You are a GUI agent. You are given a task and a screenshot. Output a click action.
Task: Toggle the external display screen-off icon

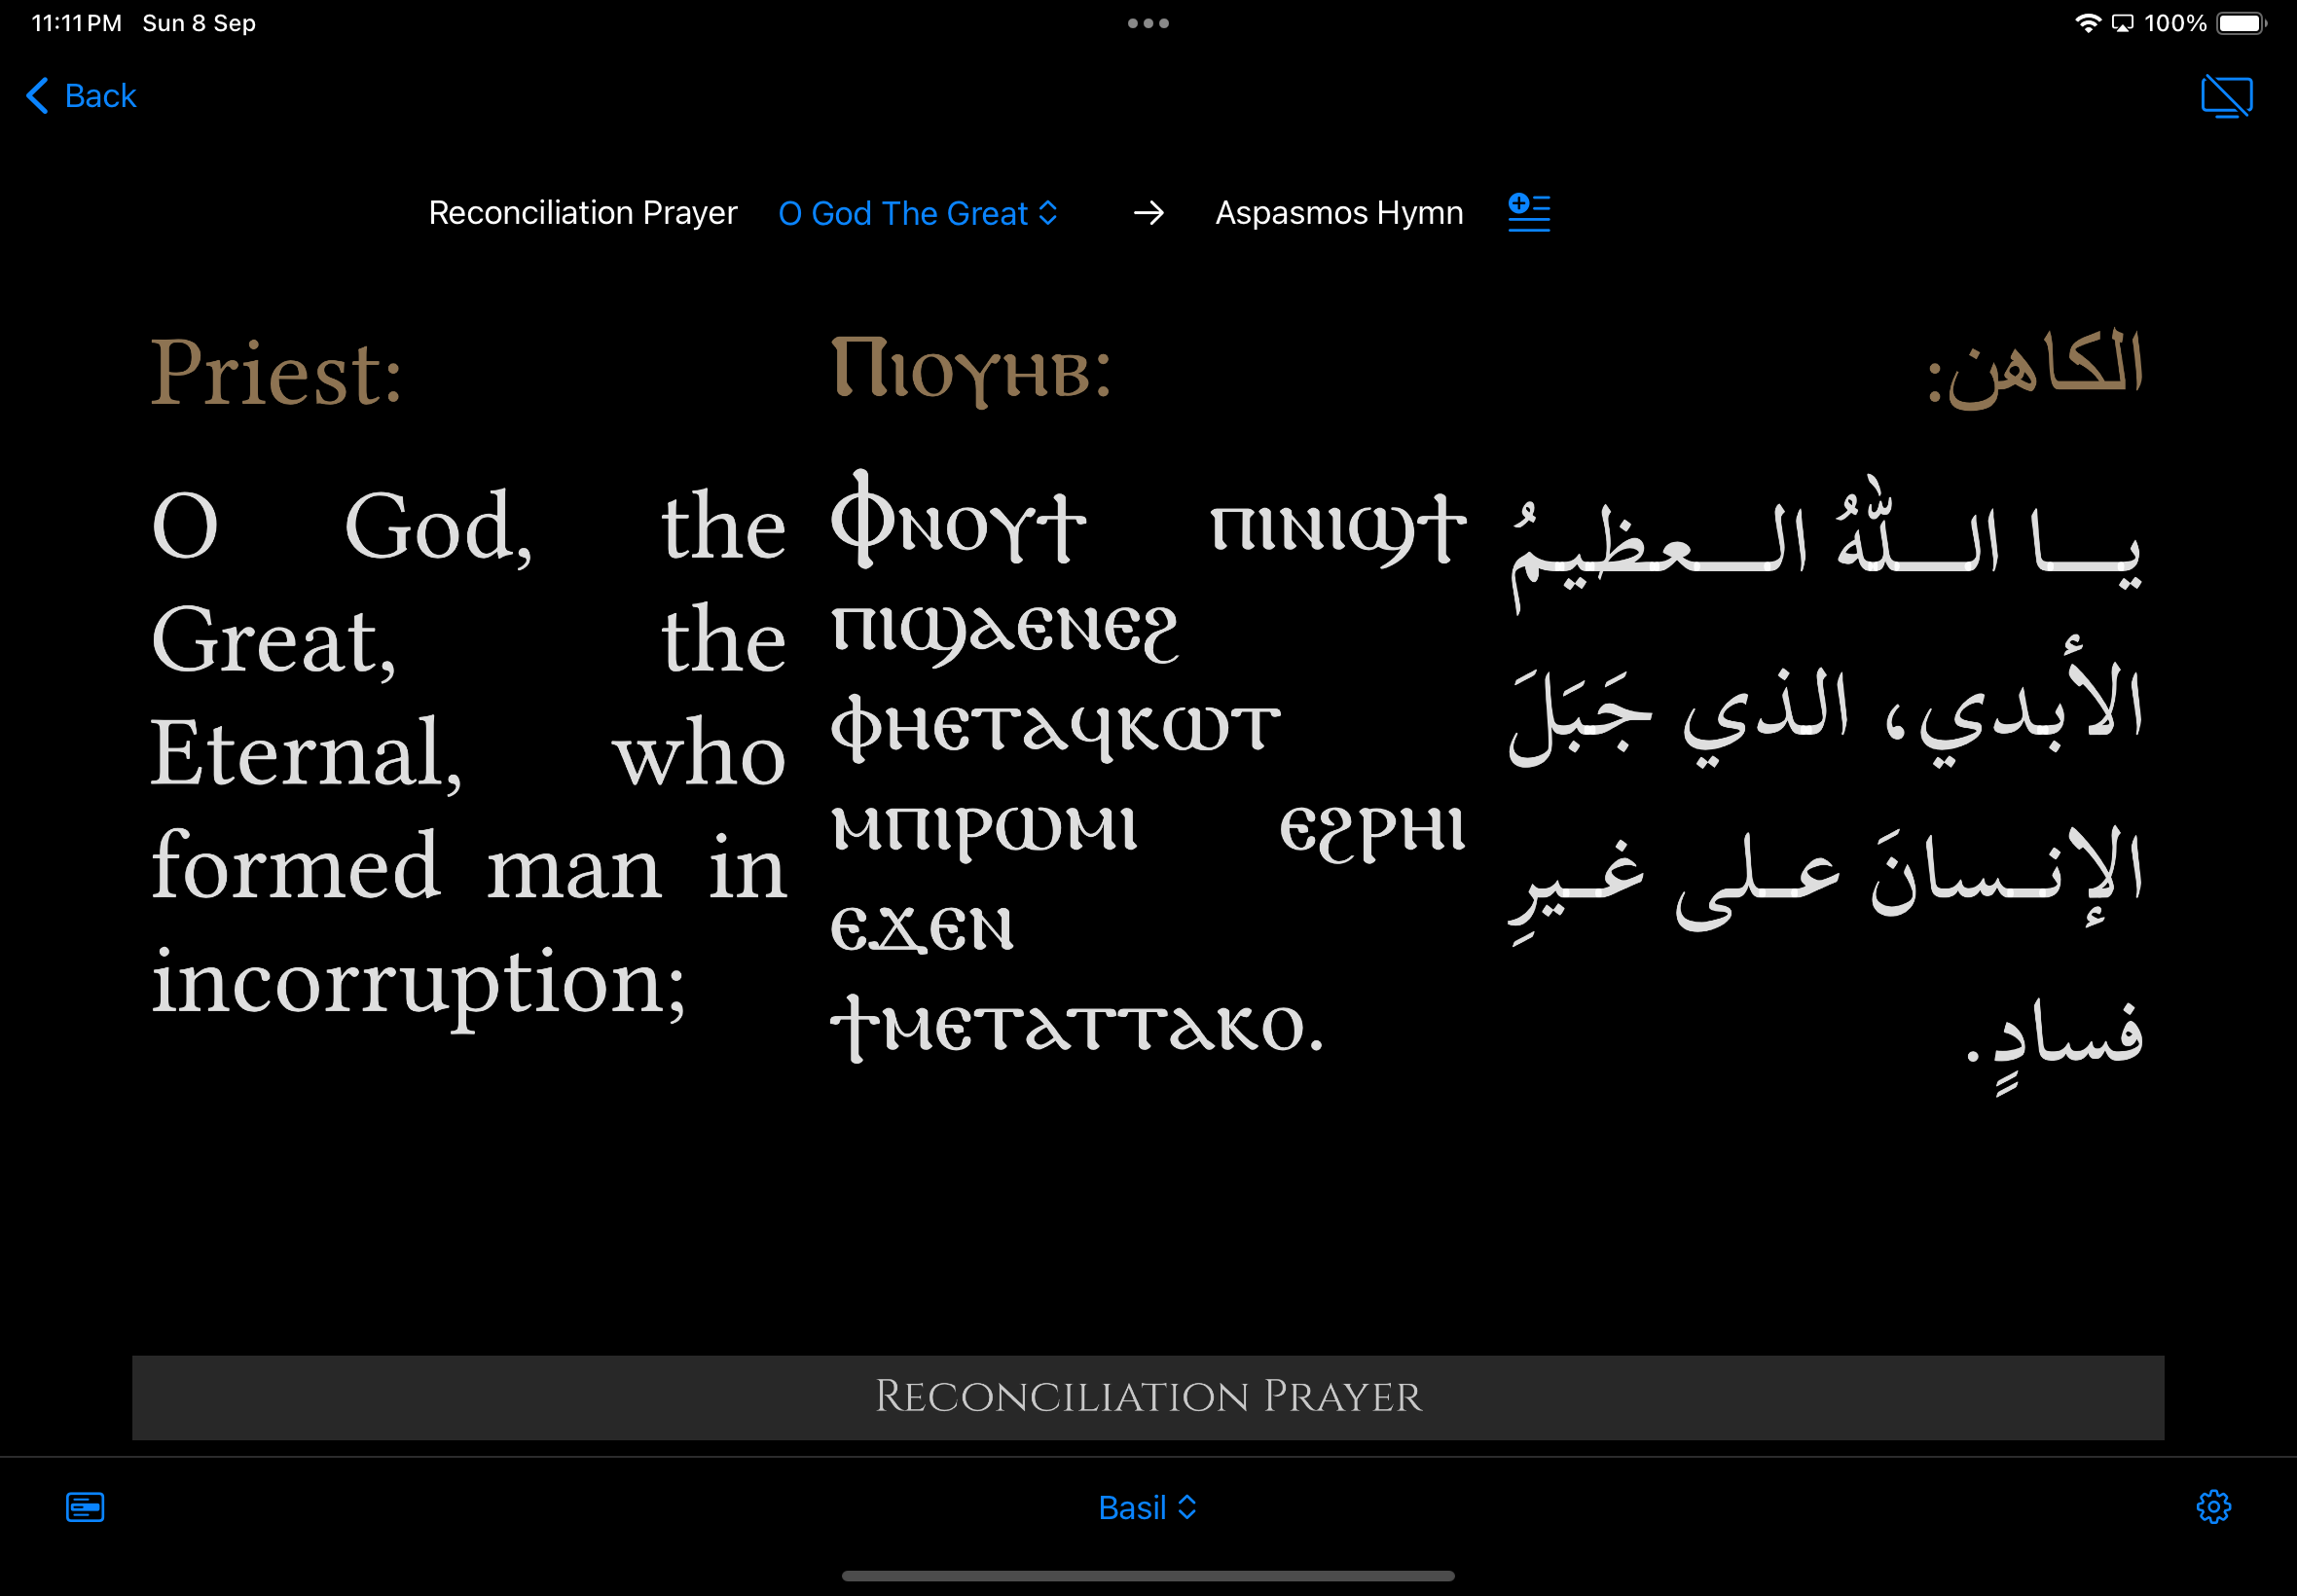(2226, 97)
